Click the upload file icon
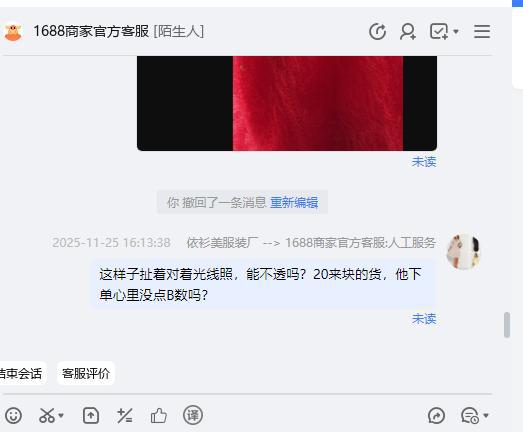Viewport: 523px width, 432px height. pos(91,416)
